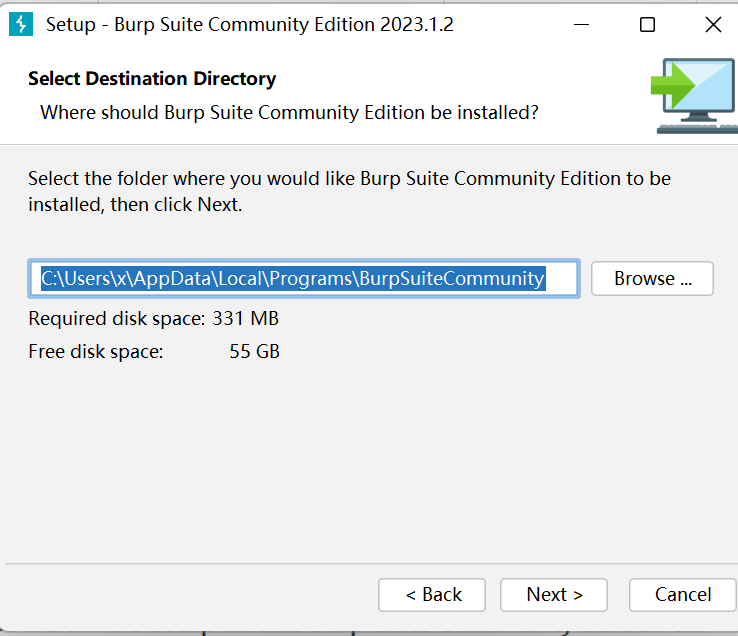Open the Browse folder dialog
738x636 pixels.
point(652,279)
